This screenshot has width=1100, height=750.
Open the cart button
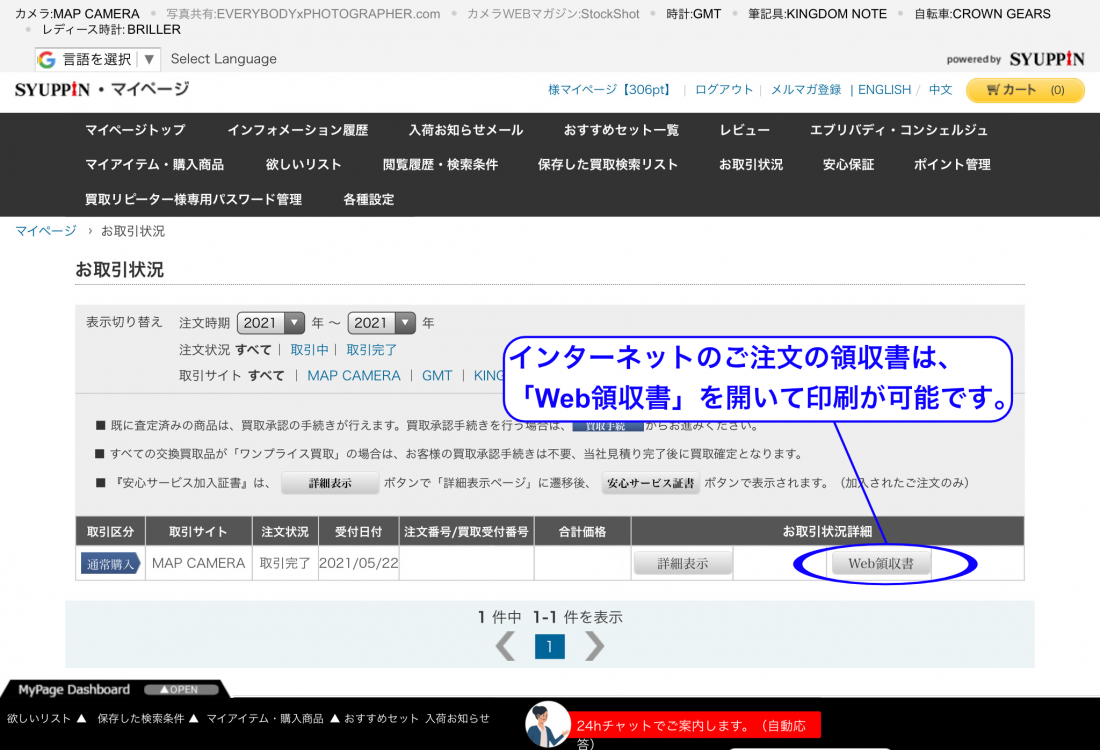coord(1025,90)
